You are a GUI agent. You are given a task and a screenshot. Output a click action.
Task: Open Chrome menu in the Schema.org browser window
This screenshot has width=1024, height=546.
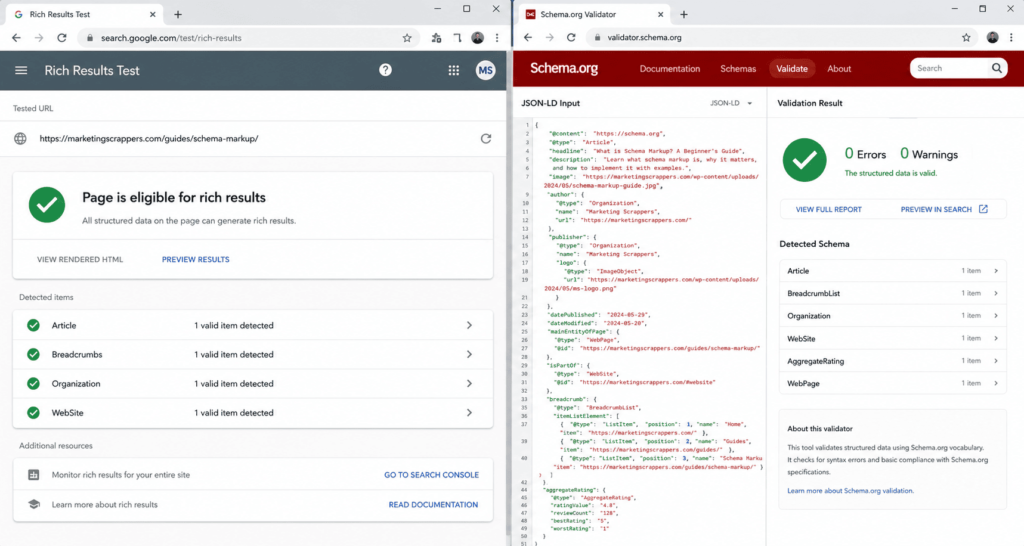(1012, 37)
